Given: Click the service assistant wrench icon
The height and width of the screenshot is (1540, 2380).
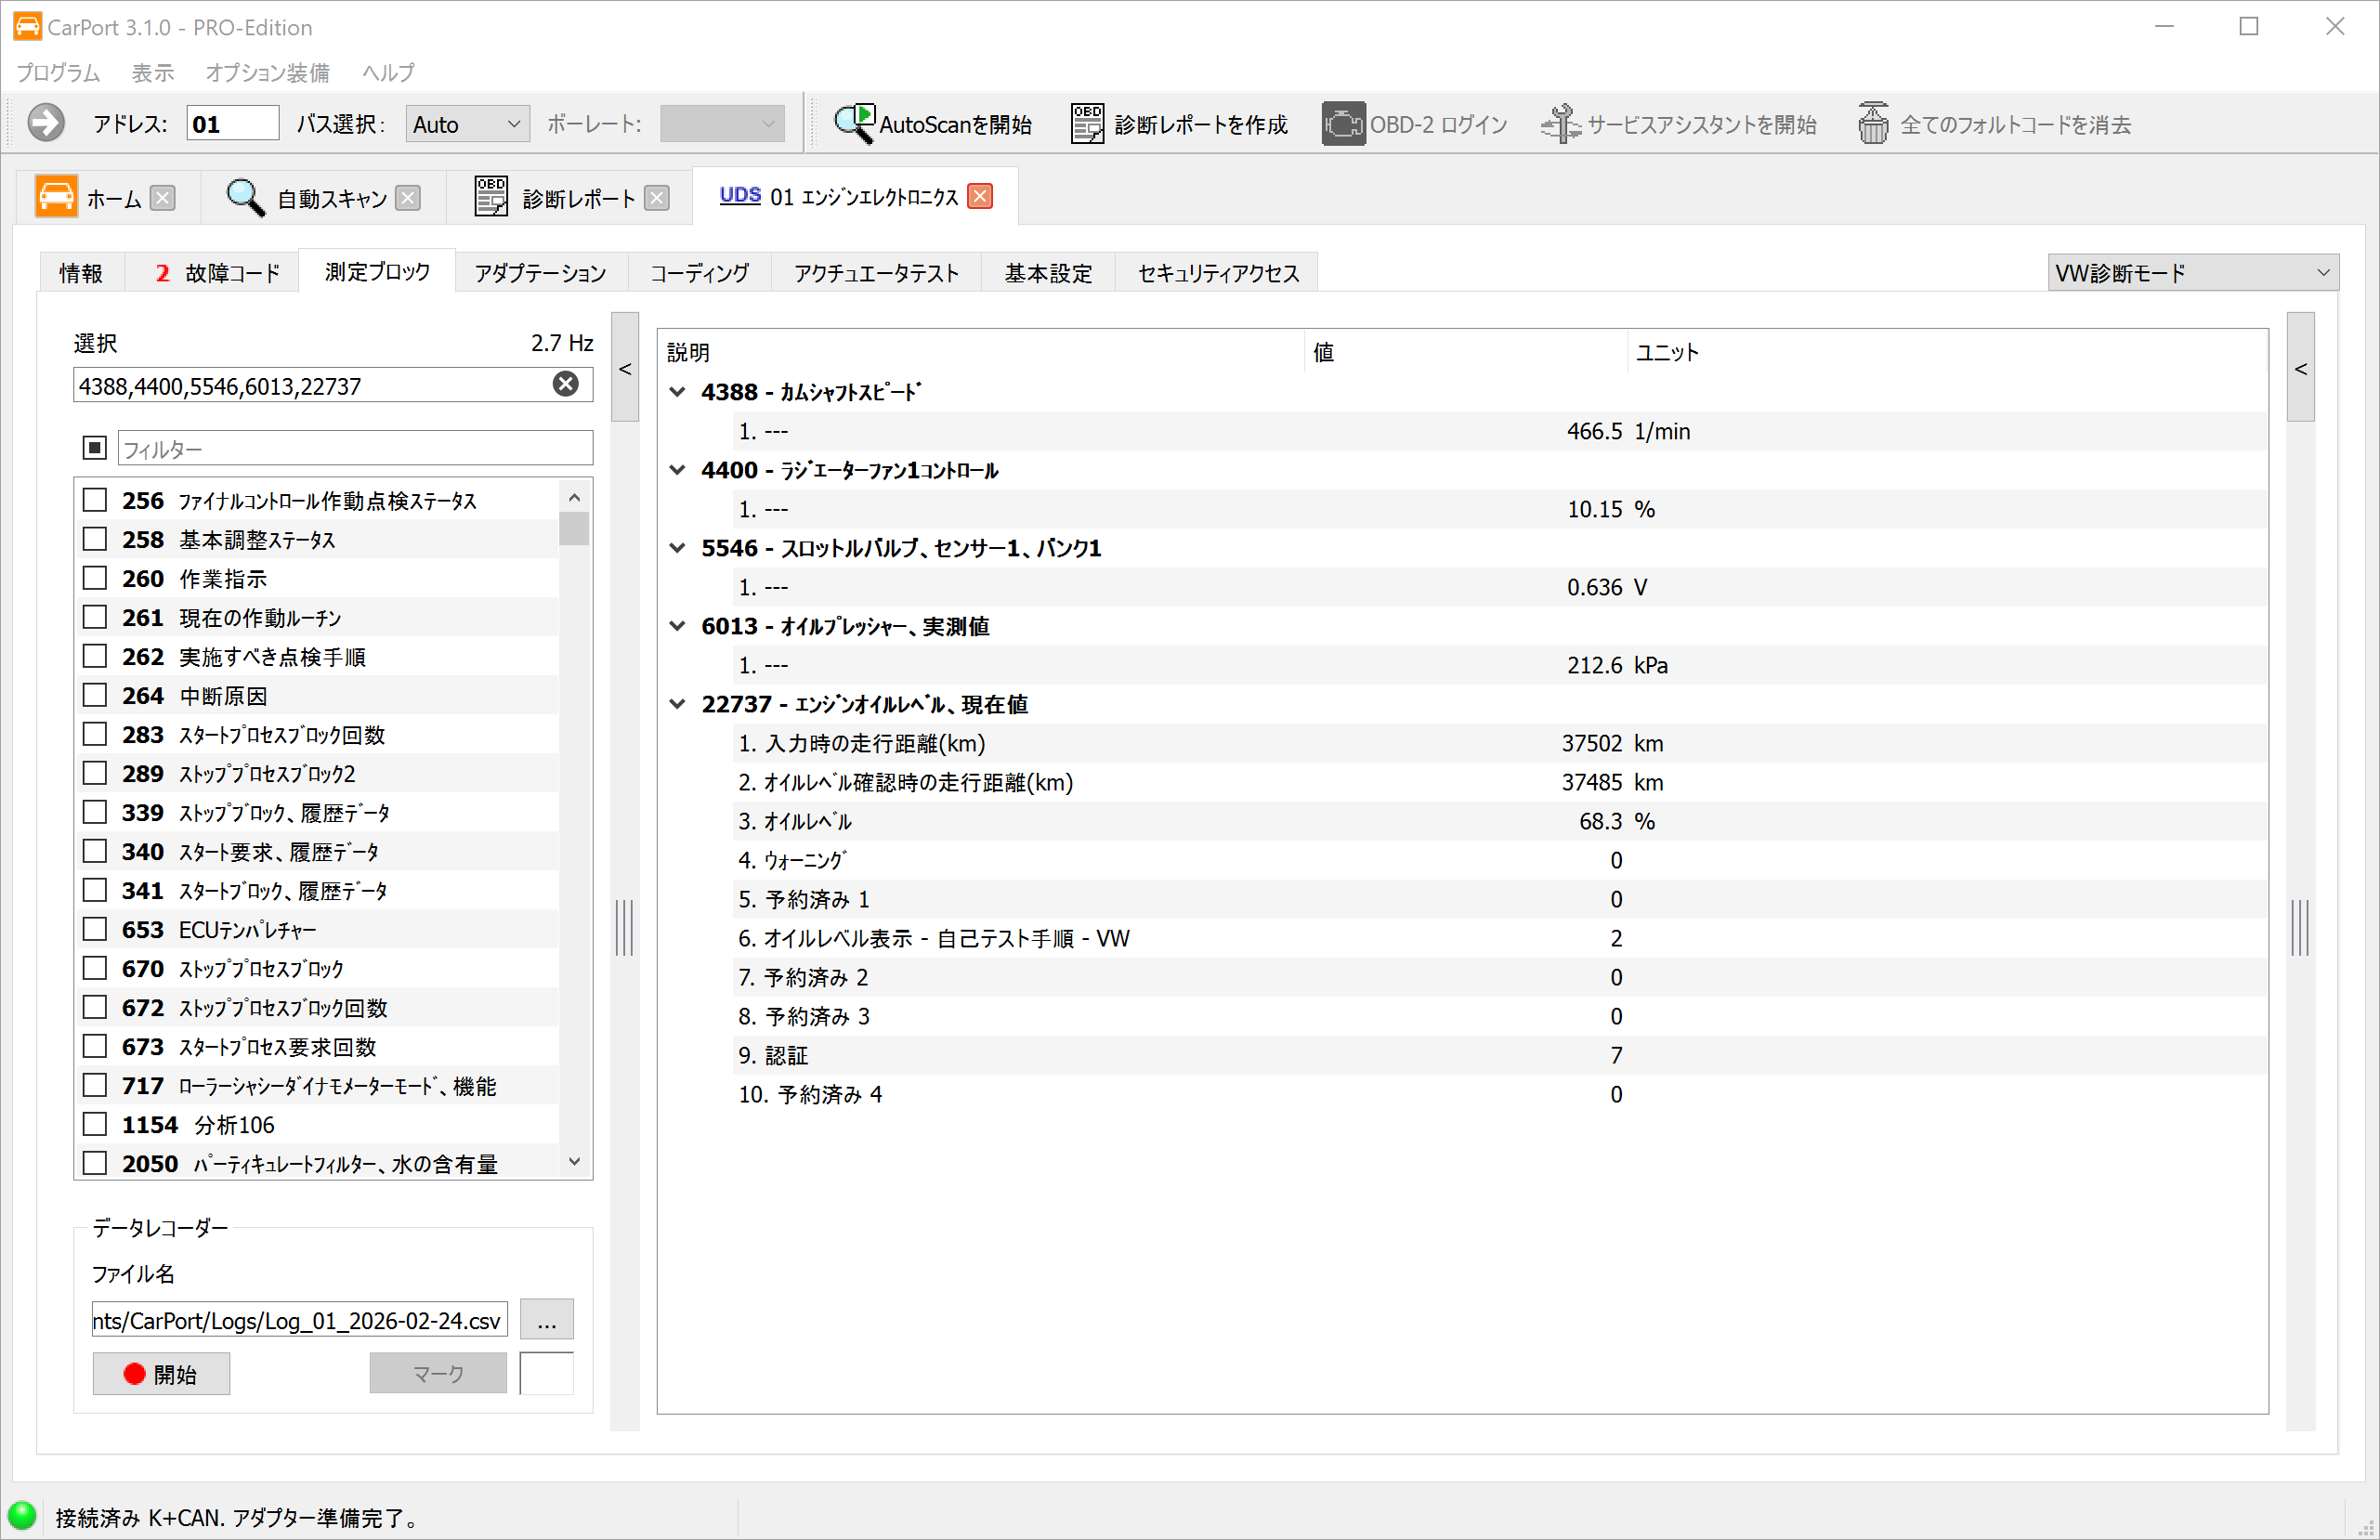Looking at the screenshot, I should pos(1560,124).
